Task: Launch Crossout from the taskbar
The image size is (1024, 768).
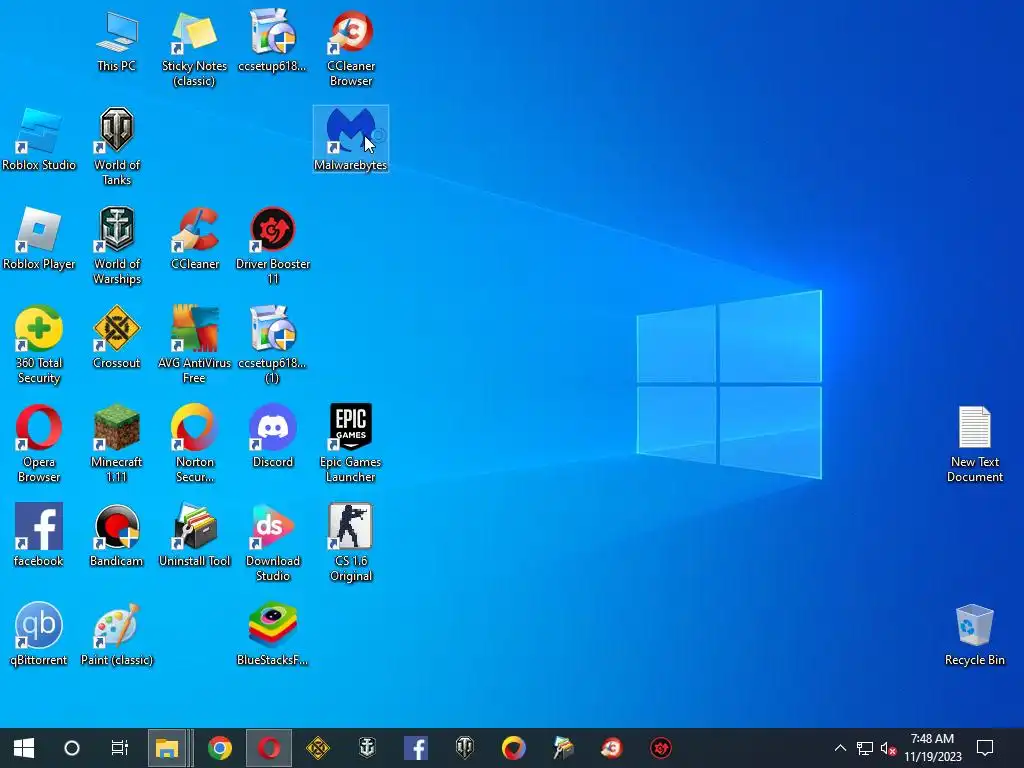Action: [318, 748]
